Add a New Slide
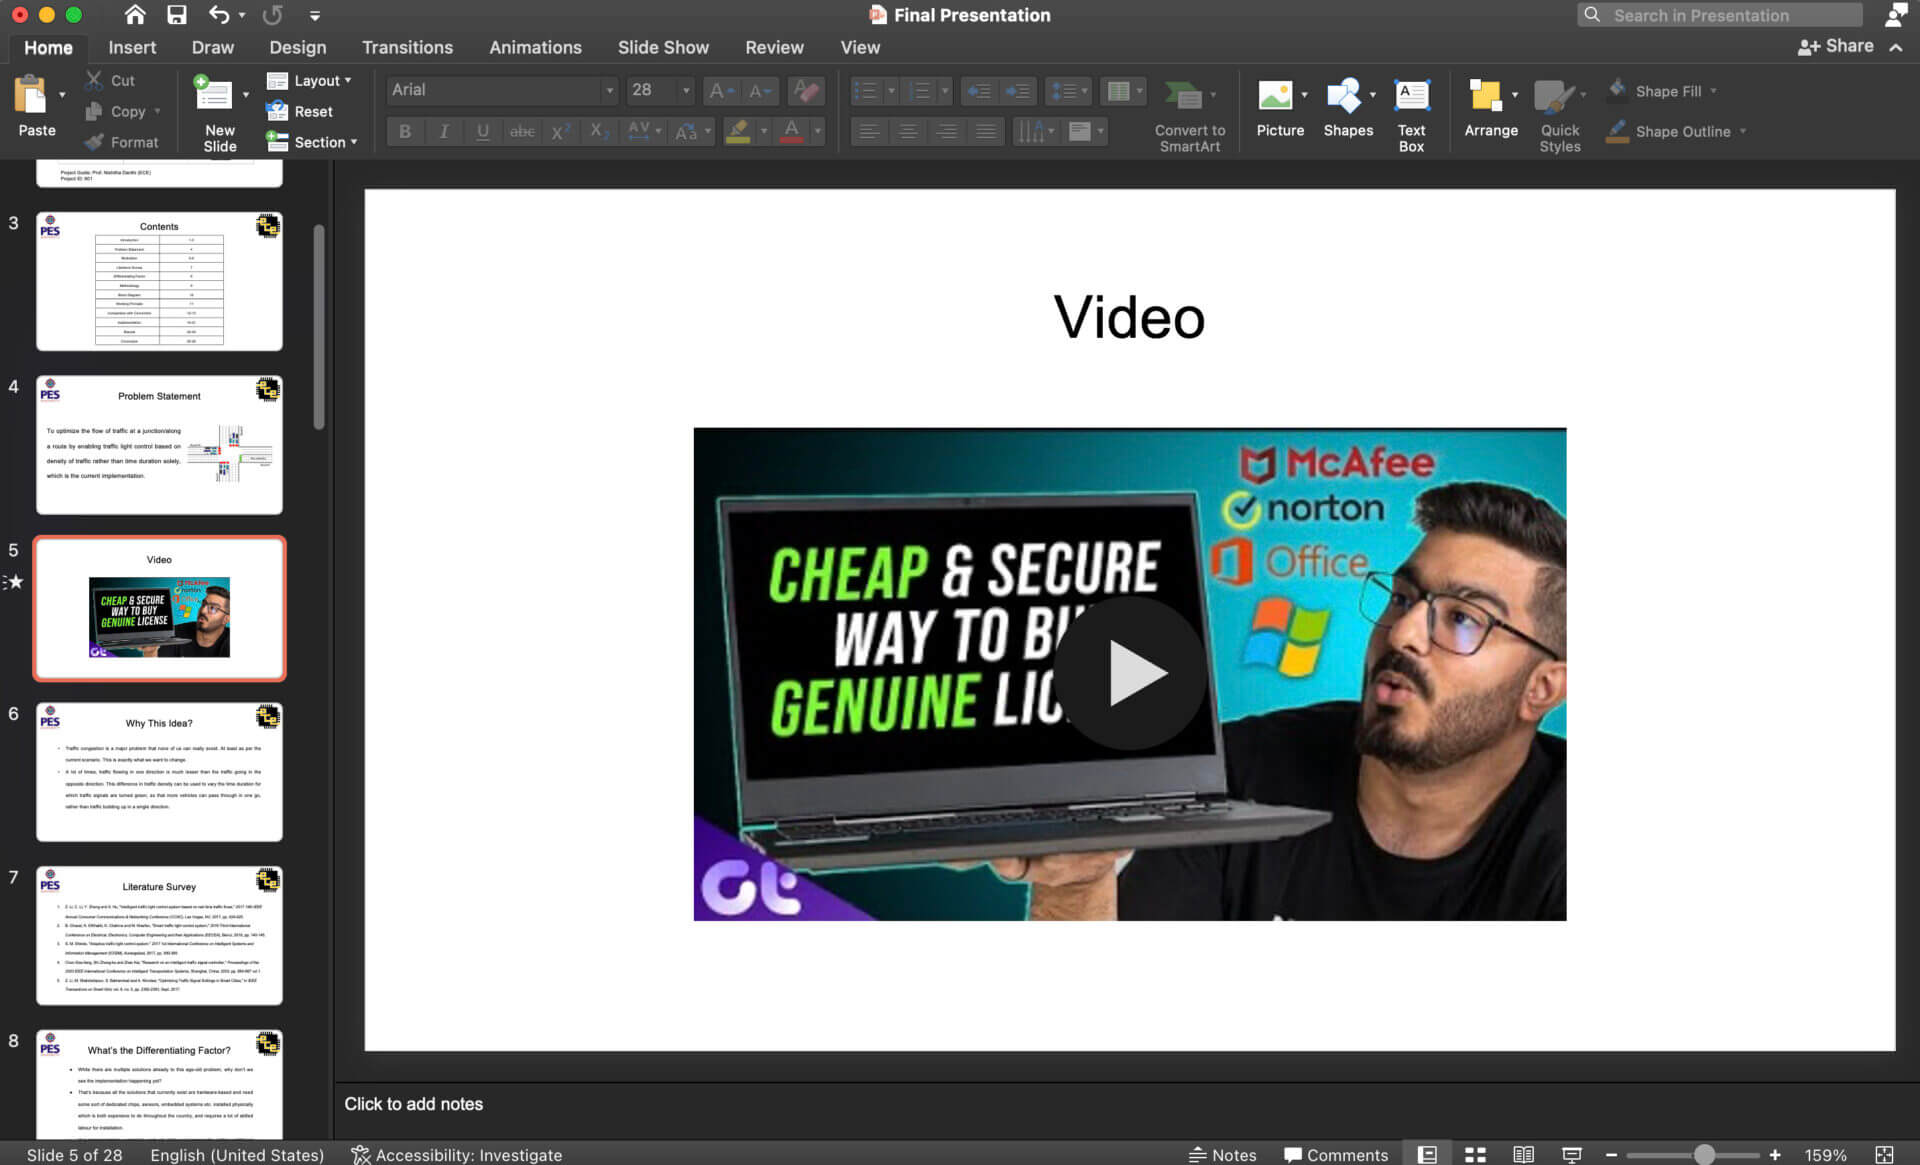This screenshot has height=1165, width=1920. [x=213, y=112]
